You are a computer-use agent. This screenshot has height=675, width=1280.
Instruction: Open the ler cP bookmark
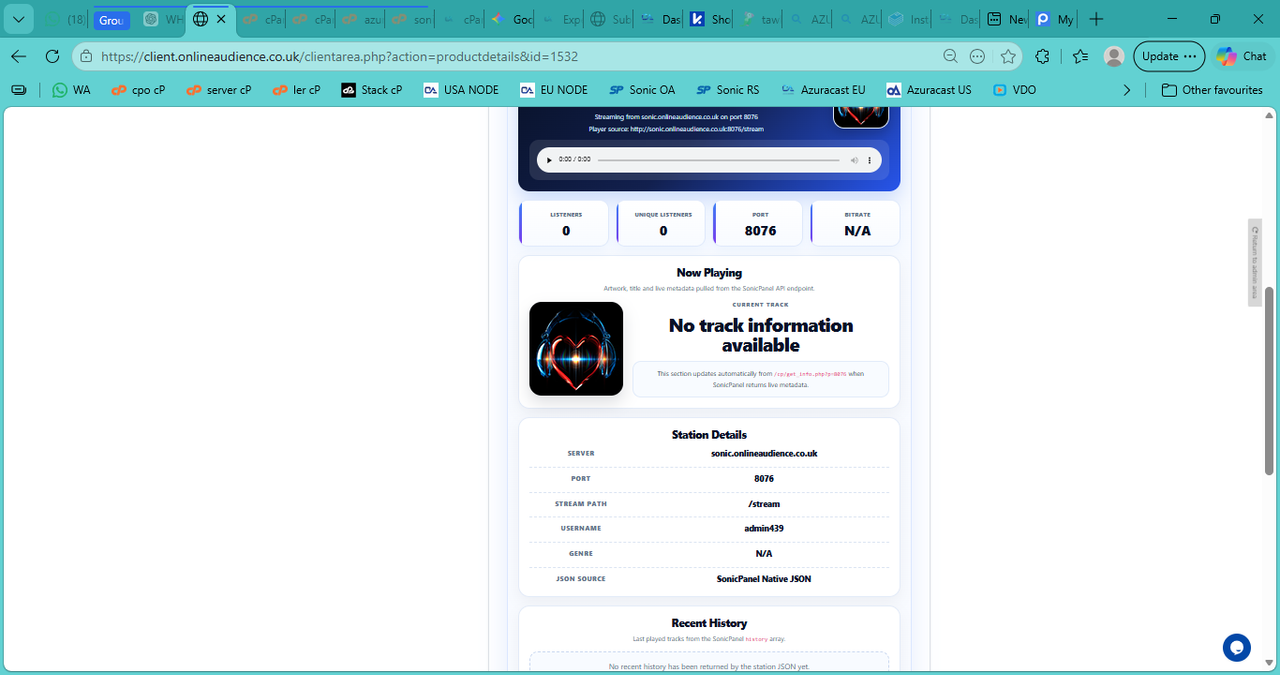[x=296, y=90]
